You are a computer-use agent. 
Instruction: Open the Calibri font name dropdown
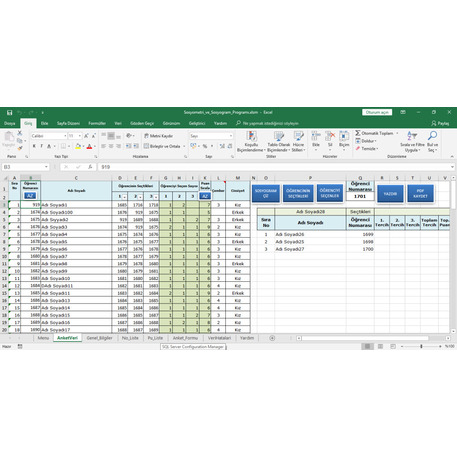[x=65, y=136]
